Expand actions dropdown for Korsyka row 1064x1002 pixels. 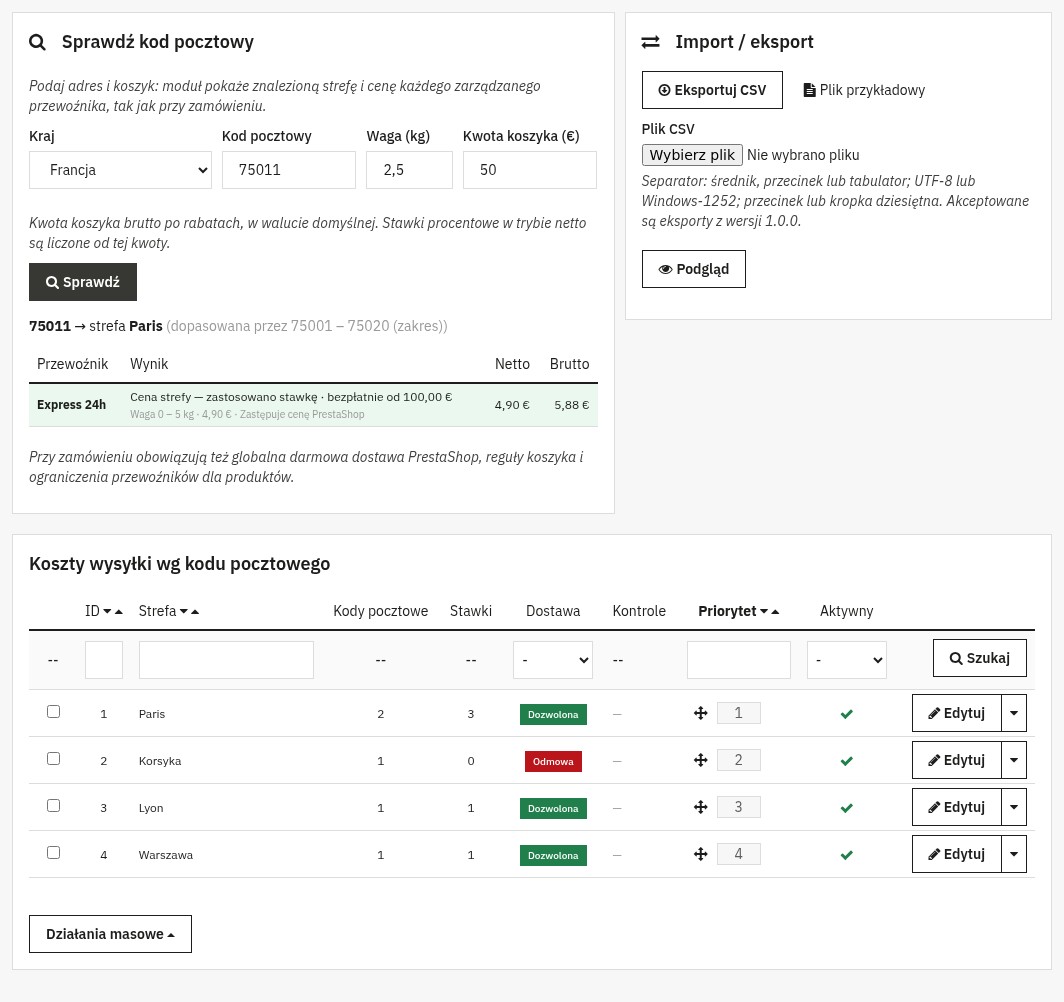[x=1014, y=760]
